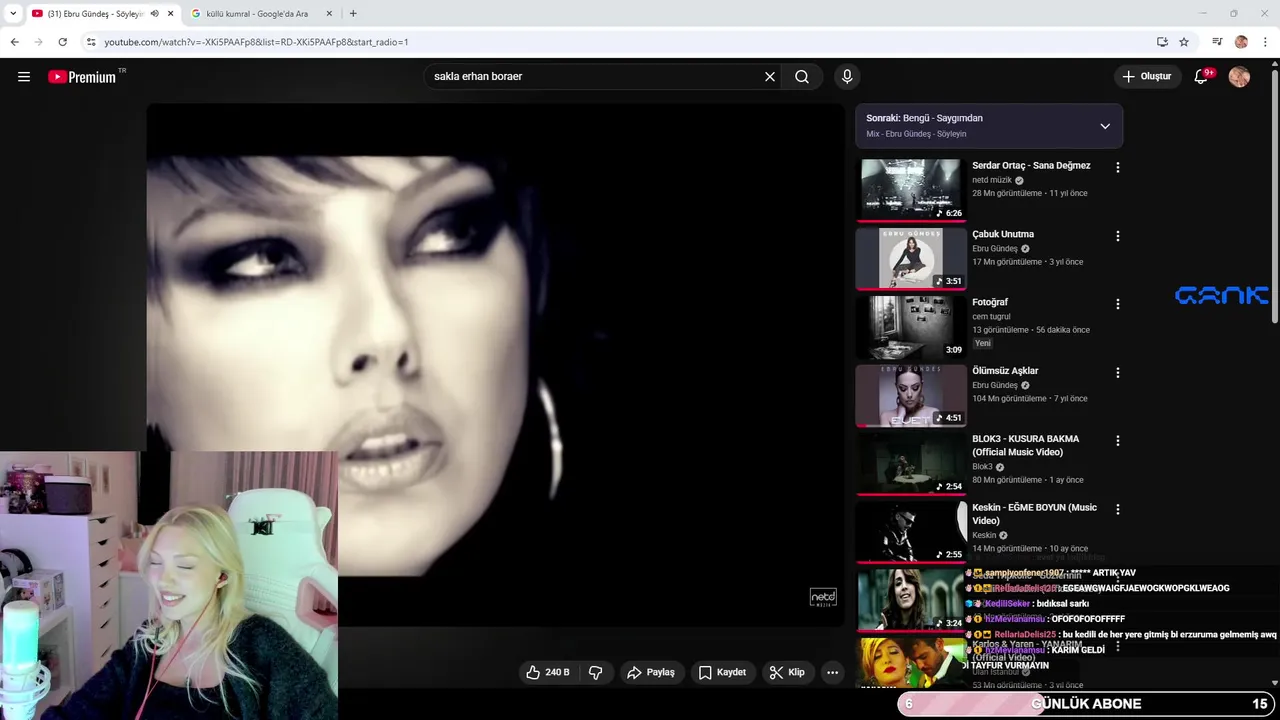Open media controls icon in toolbar
The width and height of the screenshot is (1280, 720).
pyautogui.click(x=1217, y=42)
